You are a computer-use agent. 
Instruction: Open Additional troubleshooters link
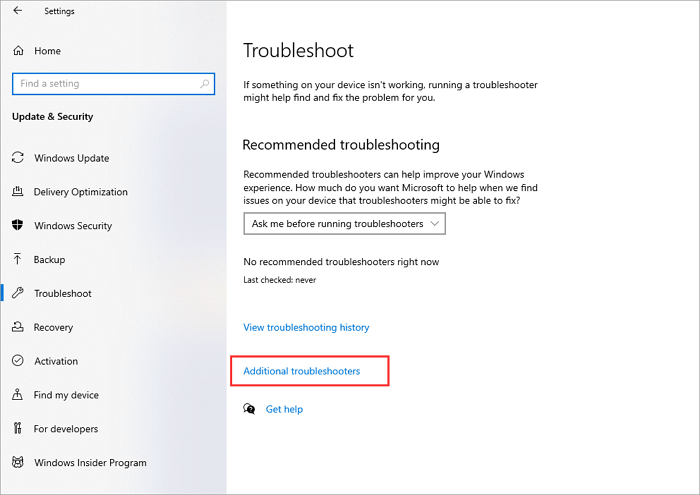tap(302, 371)
